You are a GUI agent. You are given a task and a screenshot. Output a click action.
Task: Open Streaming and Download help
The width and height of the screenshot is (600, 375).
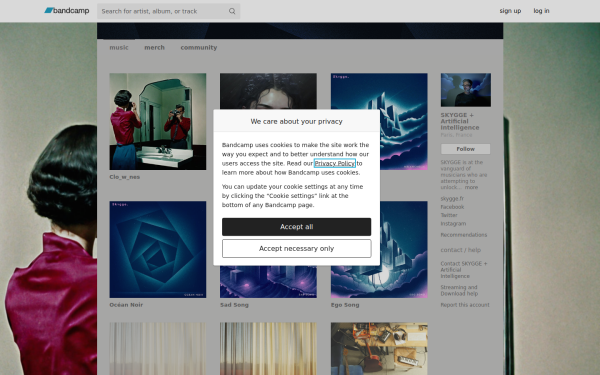click(459, 290)
